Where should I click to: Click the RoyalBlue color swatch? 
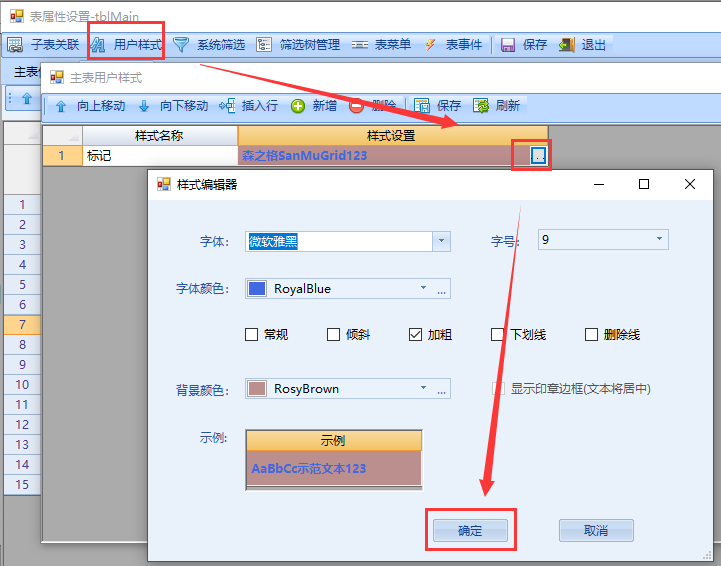(x=257, y=288)
